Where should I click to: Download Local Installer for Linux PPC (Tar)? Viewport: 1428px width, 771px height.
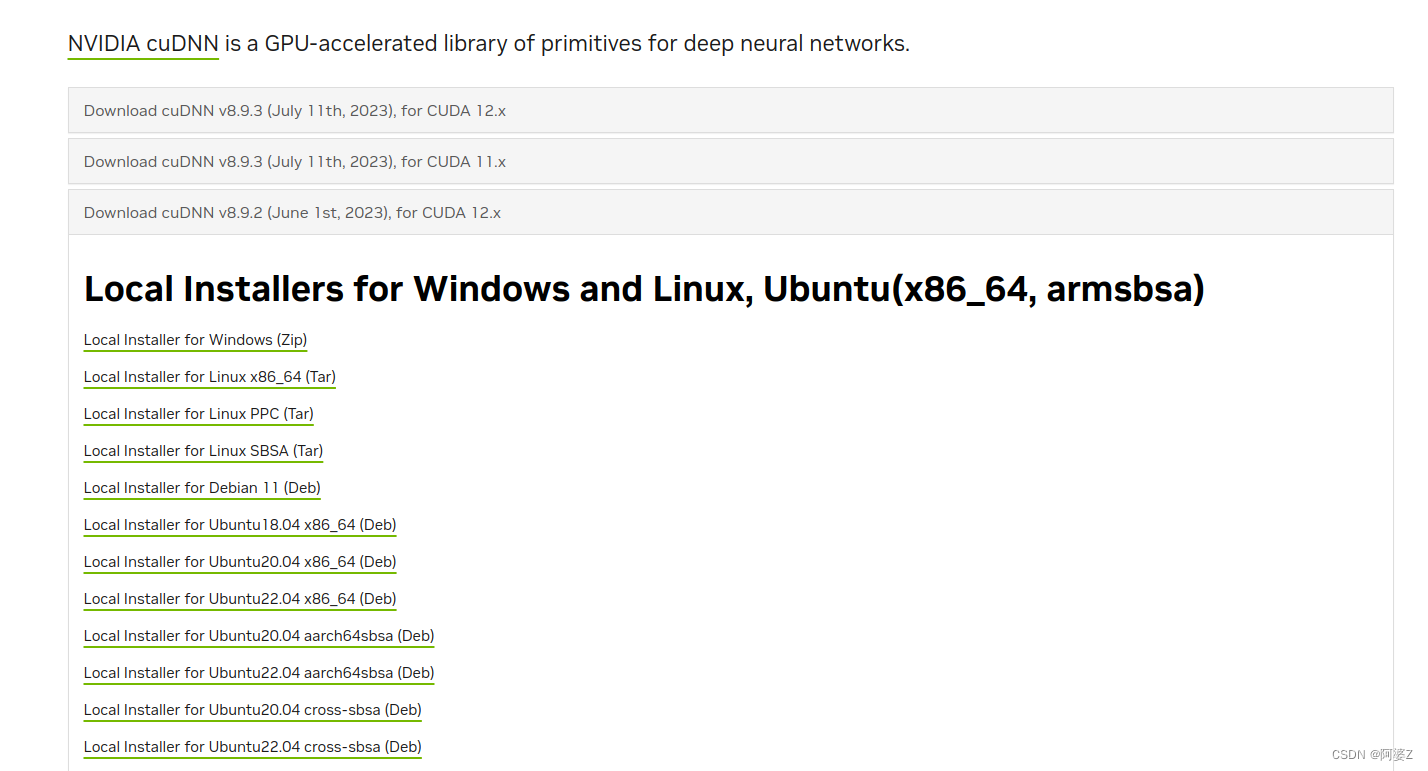[x=198, y=414]
